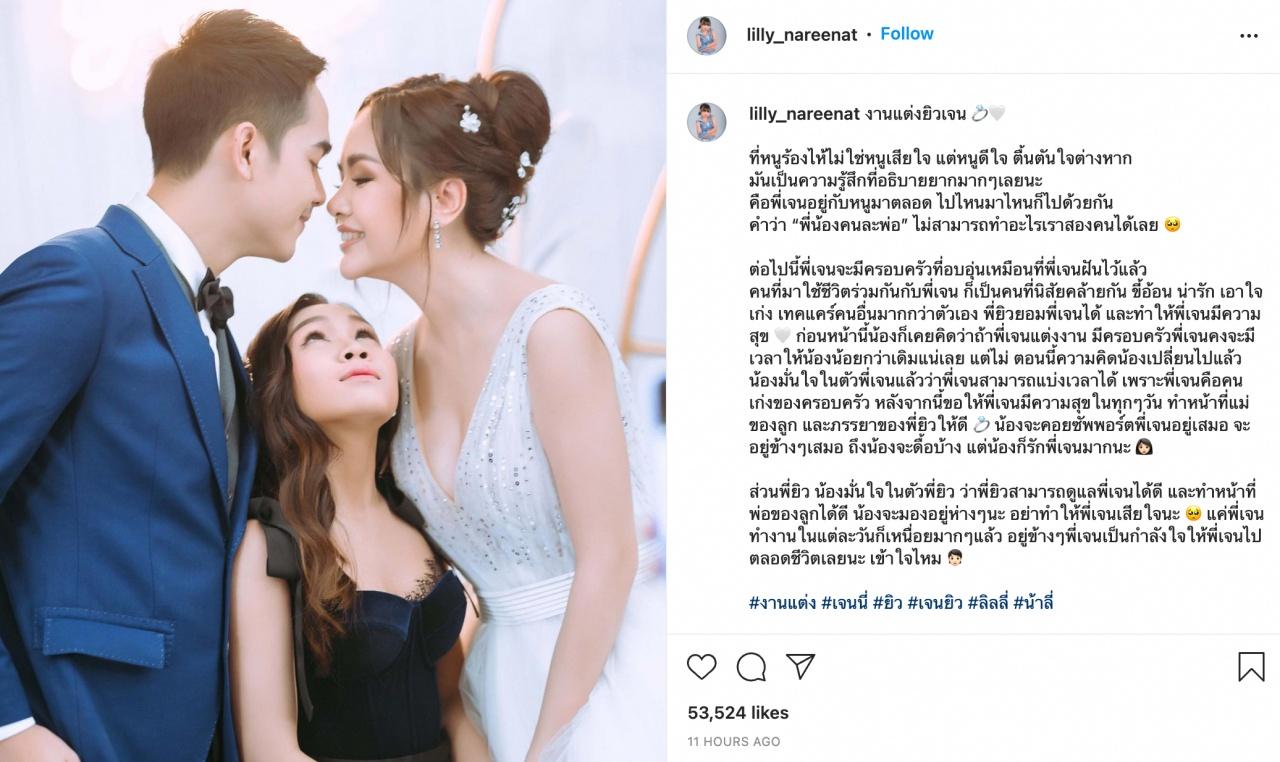The image size is (1280, 762).
Task: Open the #ลิลลี่ hashtag
Action: tap(988, 602)
